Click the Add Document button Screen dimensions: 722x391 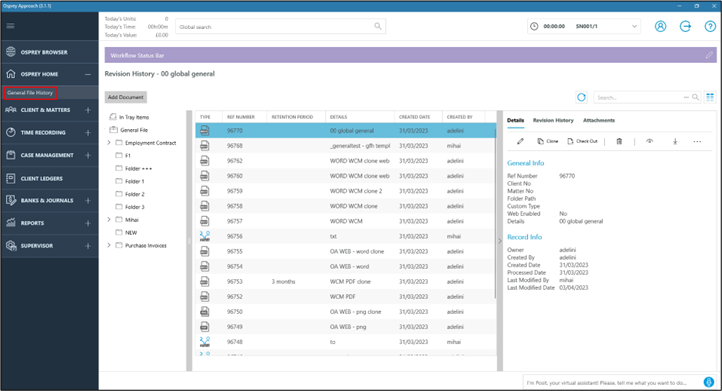pos(125,97)
